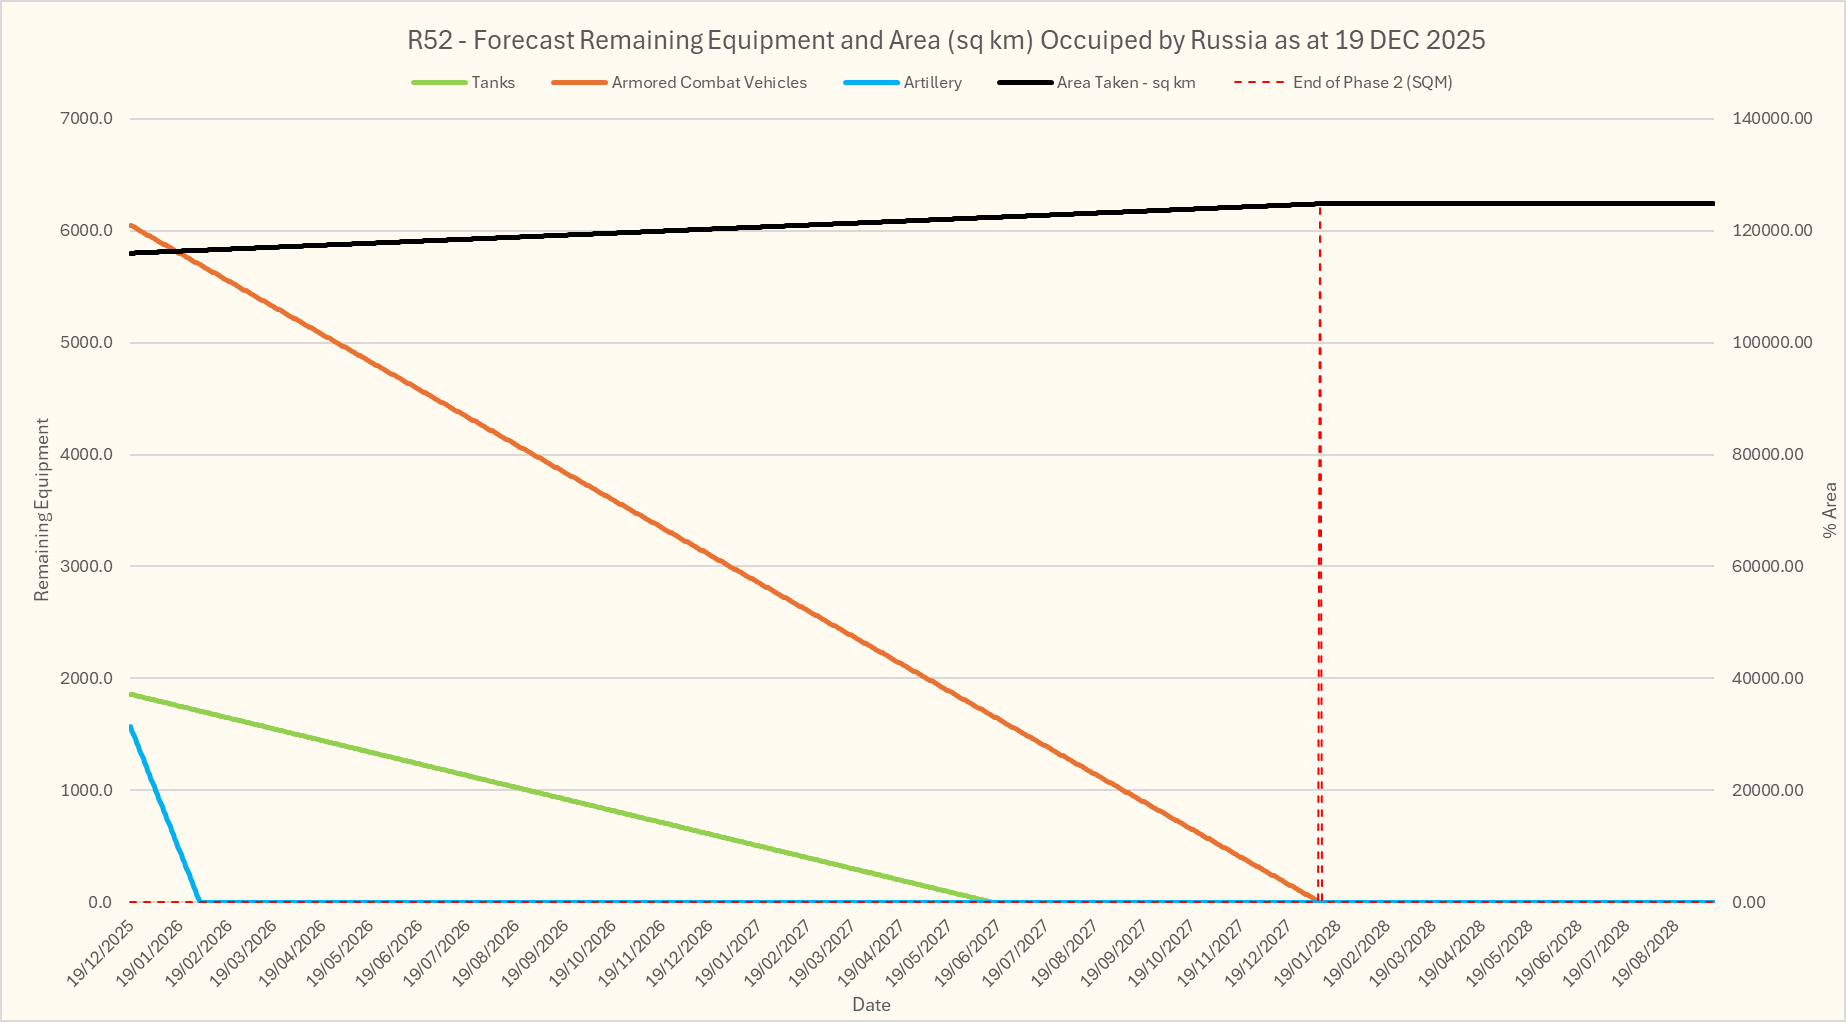Click the End of Phase 2 (SQM) legend entry

[x=1372, y=83]
